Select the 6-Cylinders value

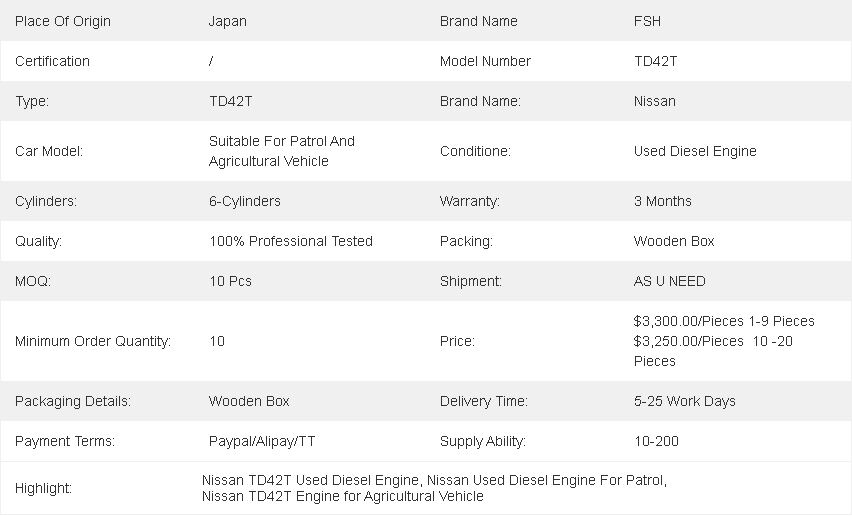pos(245,202)
